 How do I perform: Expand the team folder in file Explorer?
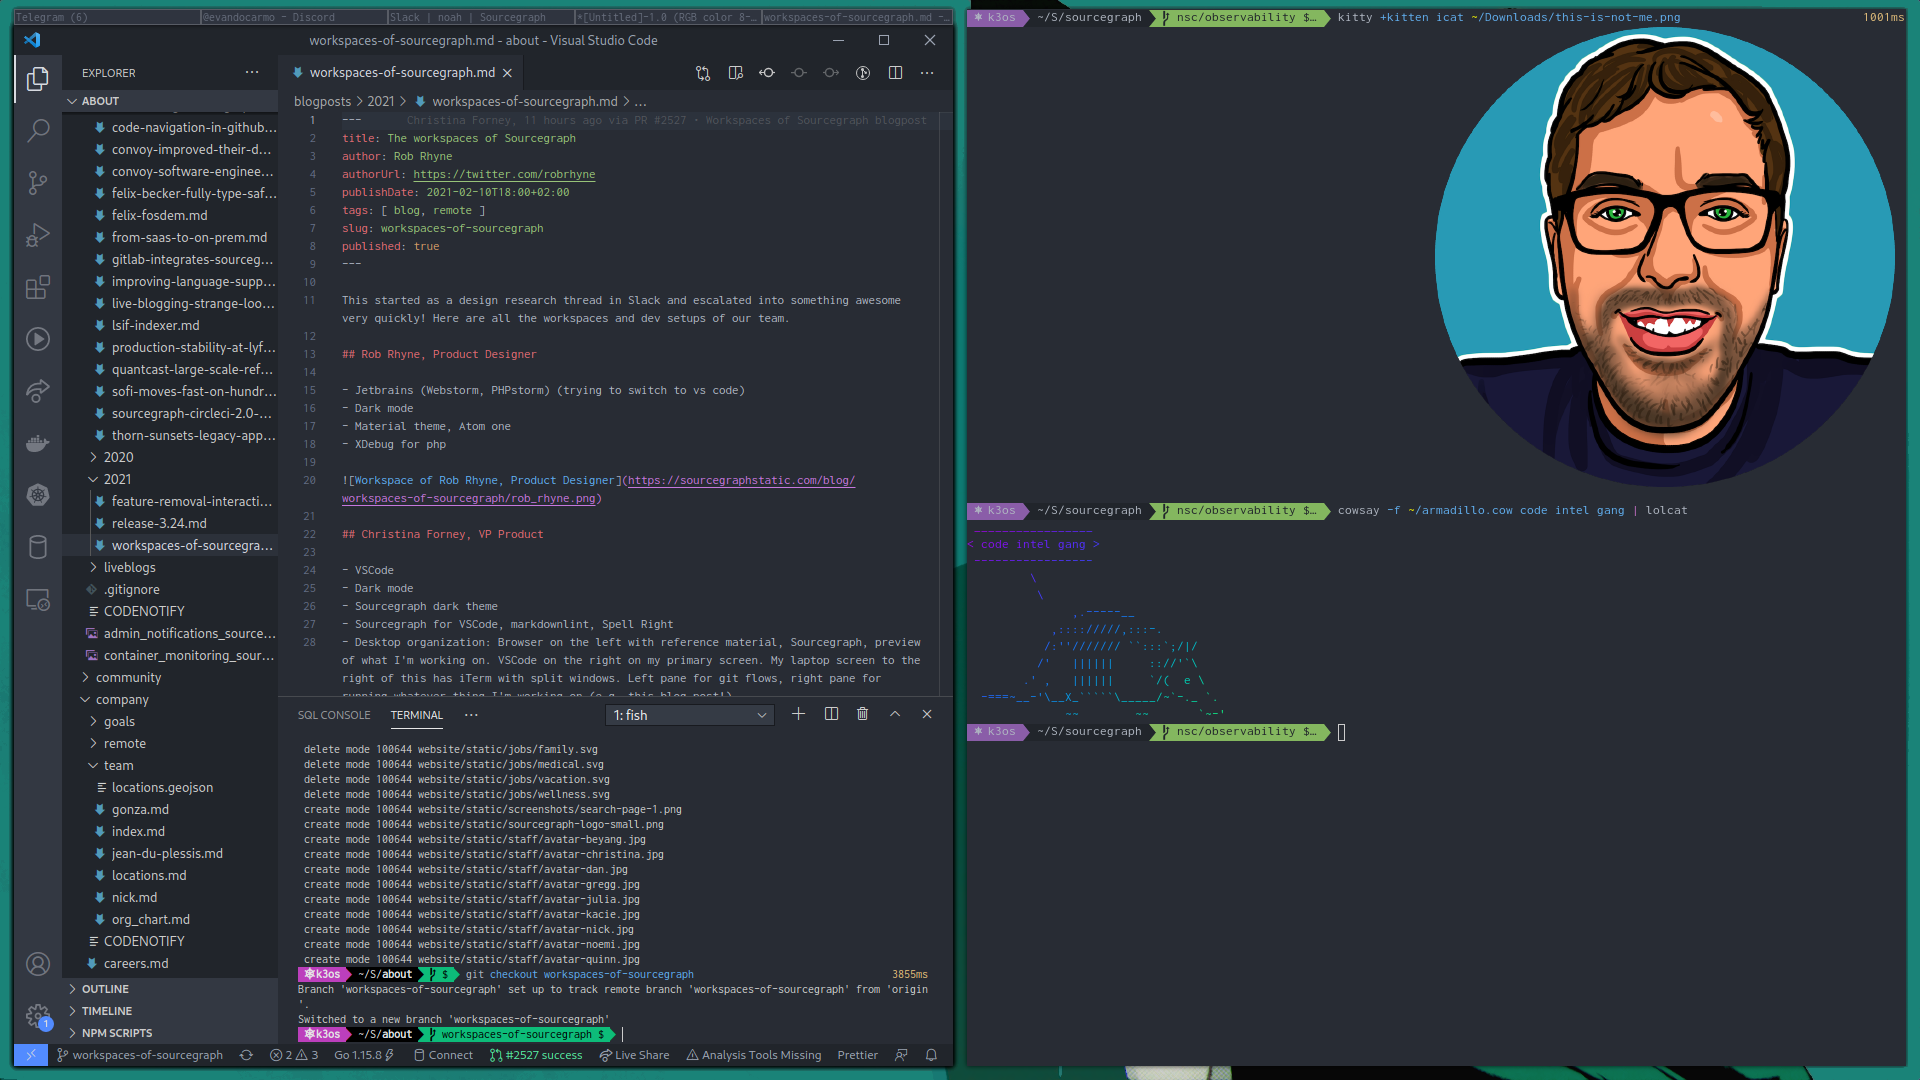117,765
